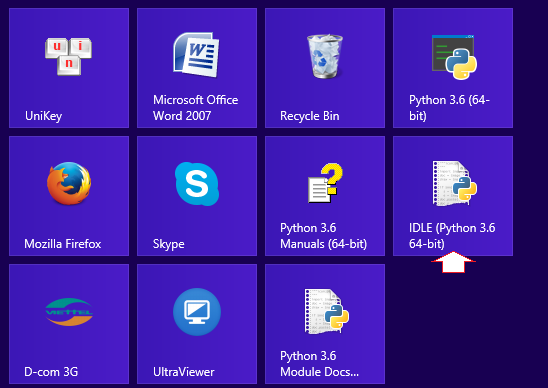
Task: Click the "Skype" tile label
Action: pos(168,244)
